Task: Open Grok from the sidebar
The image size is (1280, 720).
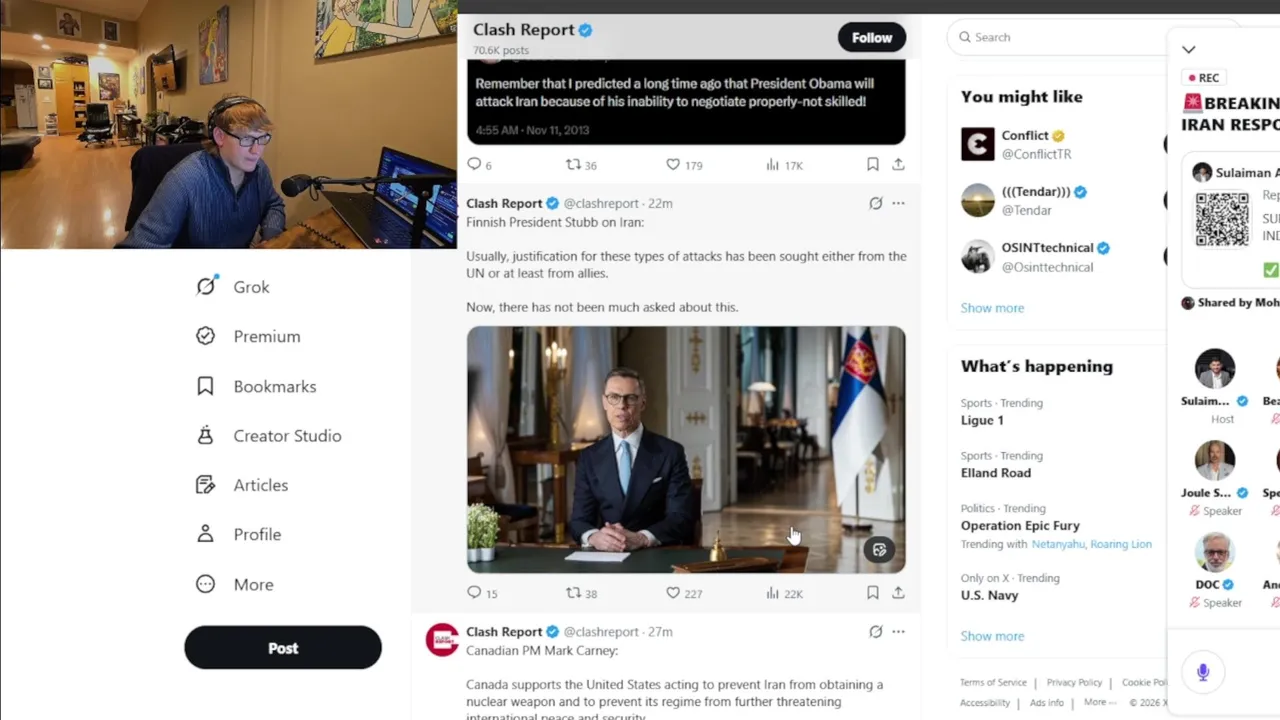Action: (x=232, y=287)
